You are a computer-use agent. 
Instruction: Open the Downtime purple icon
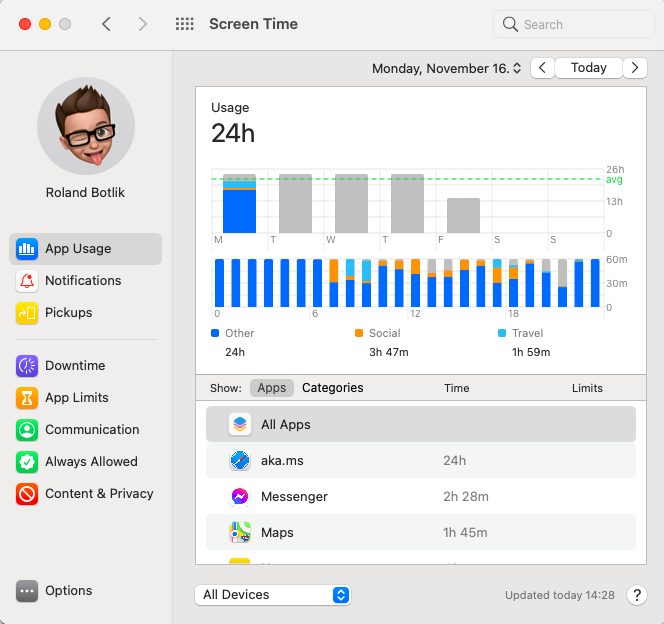(x=27, y=366)
